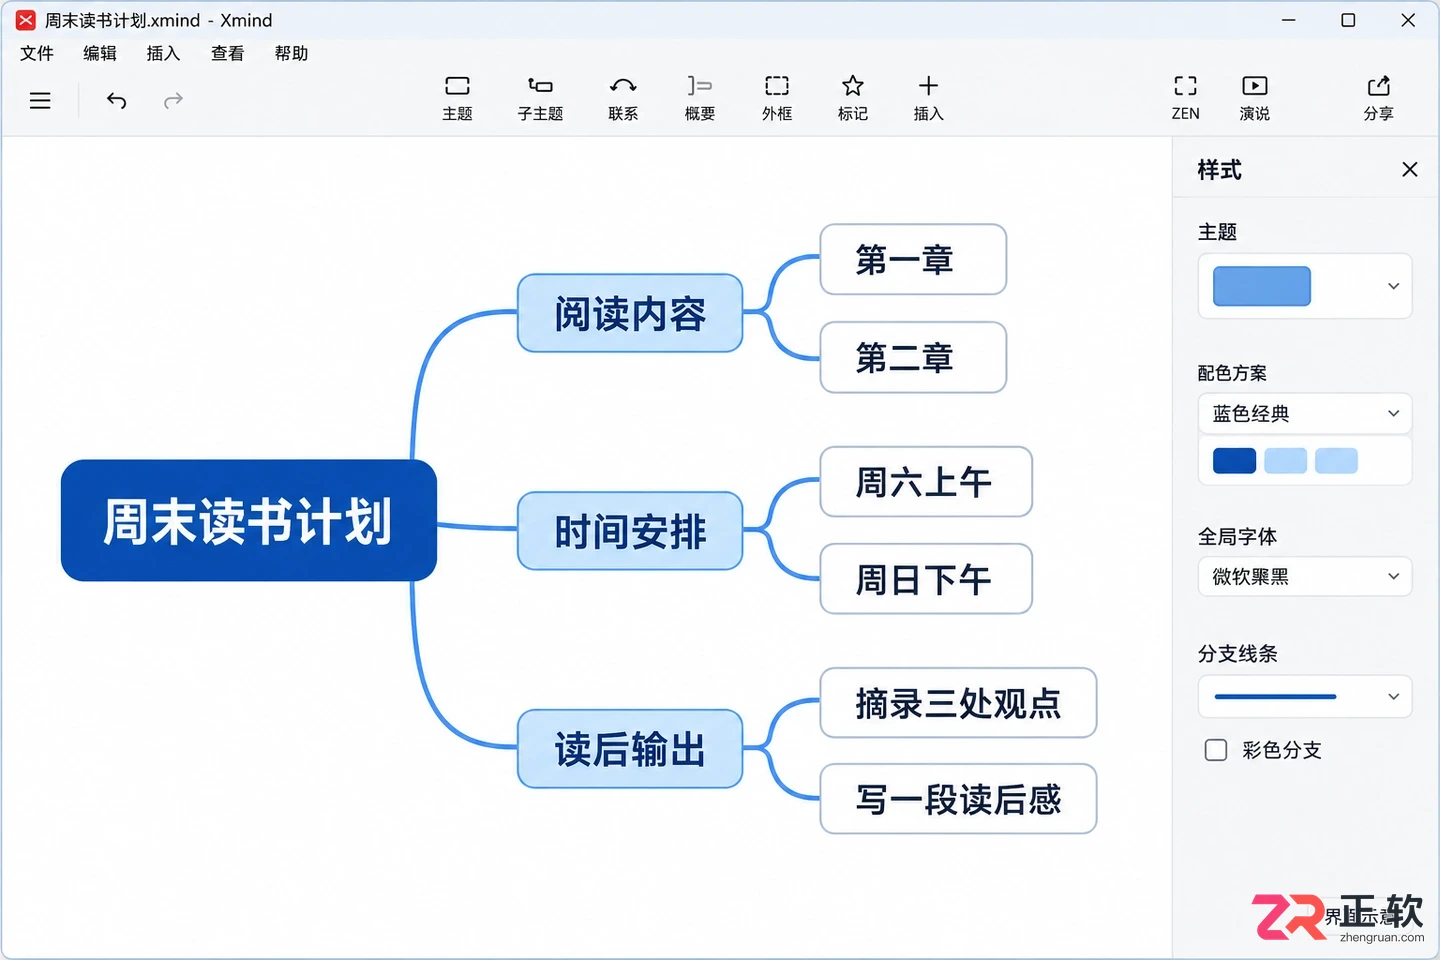Open the 插入 plus toolbar button
This screenshot has width=1440, height=960.
[929, 98]
